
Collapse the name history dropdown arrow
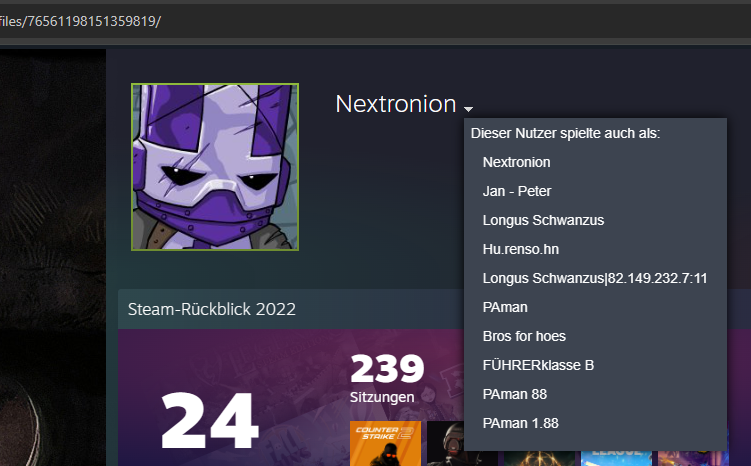click(468, 109)
